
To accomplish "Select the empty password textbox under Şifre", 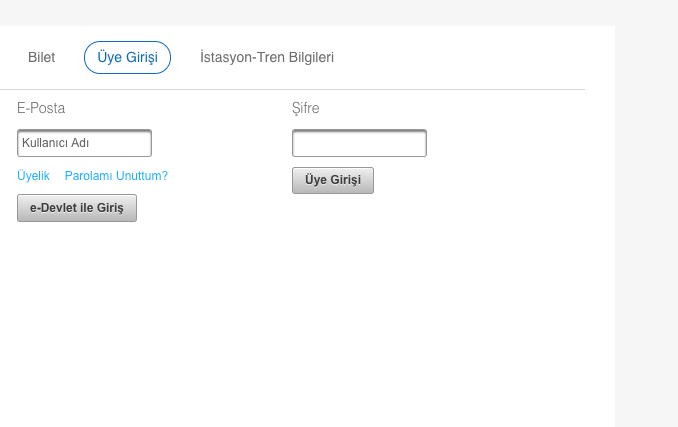I will [x=359, y=143].
